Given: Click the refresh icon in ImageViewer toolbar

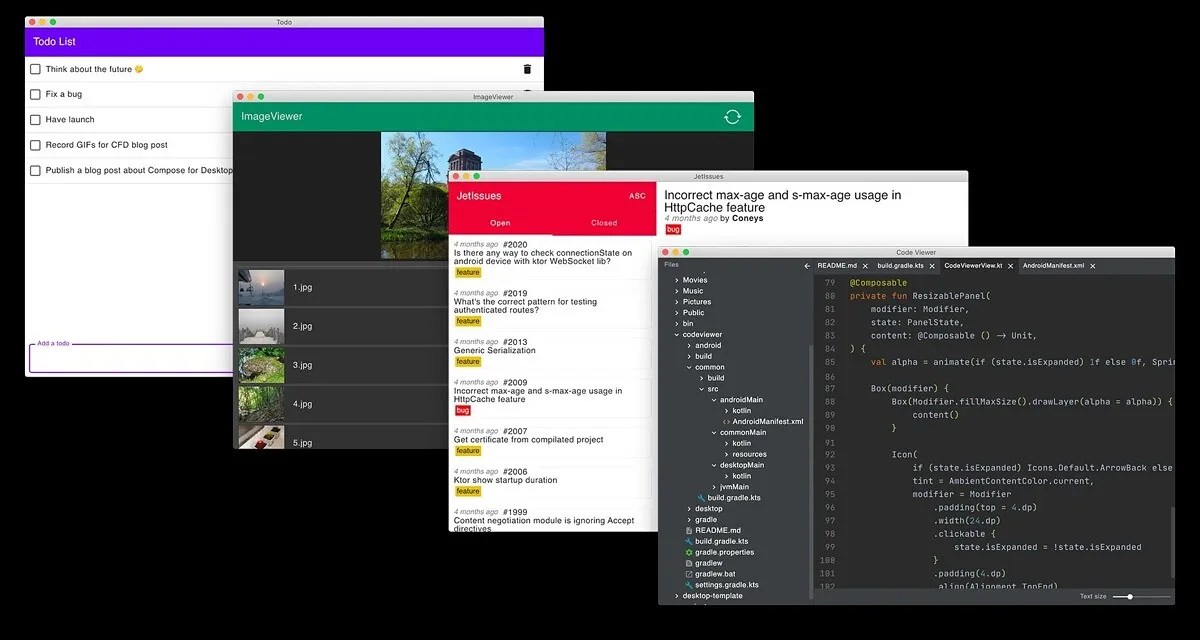Looking at the screenshot, I should tap(732, 116).
